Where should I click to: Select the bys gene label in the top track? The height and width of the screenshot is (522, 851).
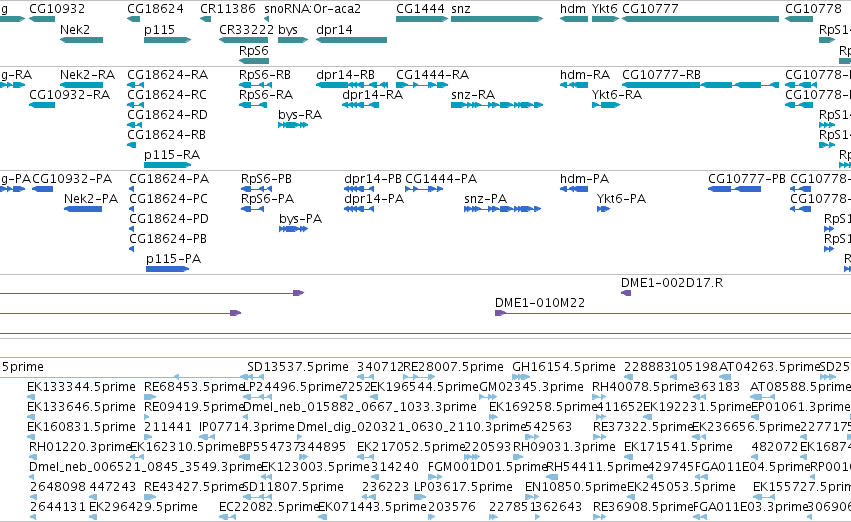coord(288,29)
